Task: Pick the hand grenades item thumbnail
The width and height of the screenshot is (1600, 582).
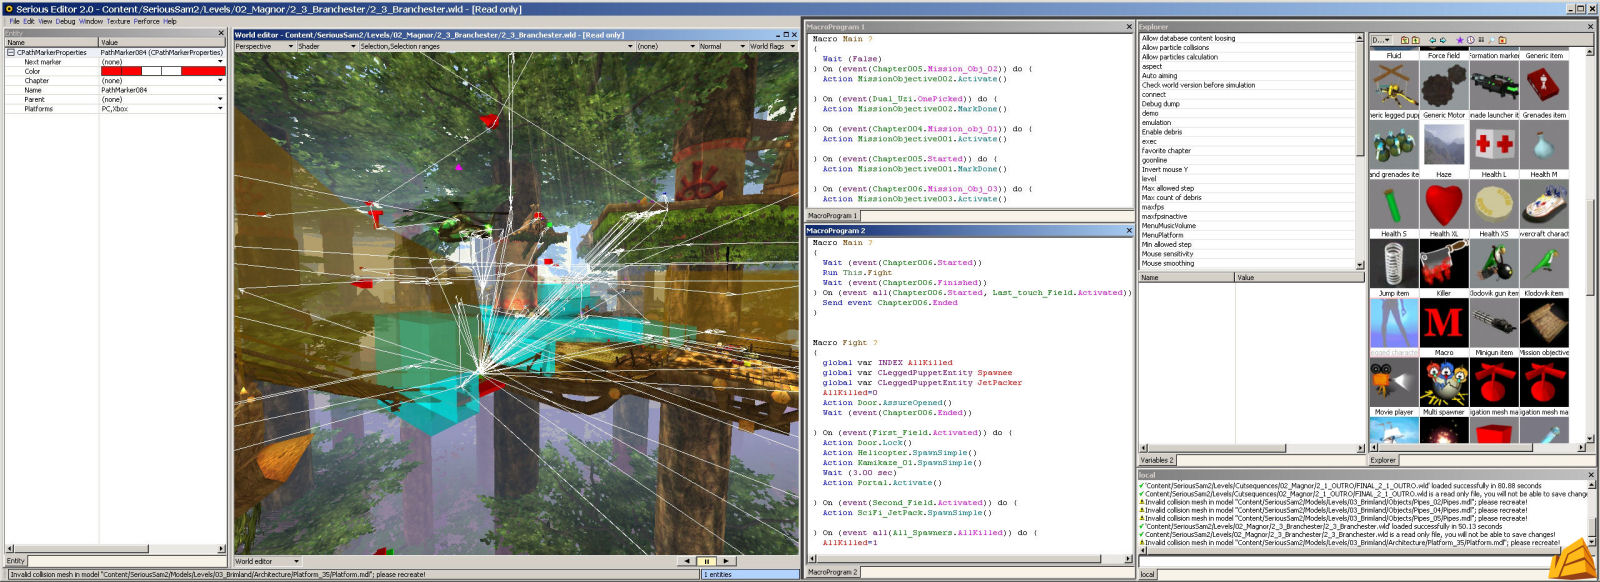Action: tap(1394, 145)
